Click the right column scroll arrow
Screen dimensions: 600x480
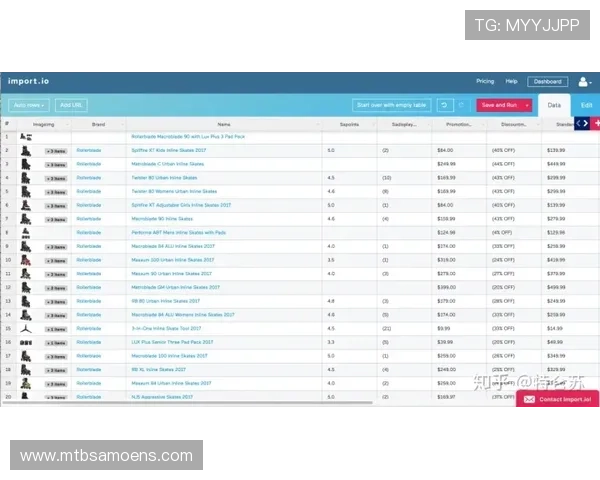pos(586,123)
